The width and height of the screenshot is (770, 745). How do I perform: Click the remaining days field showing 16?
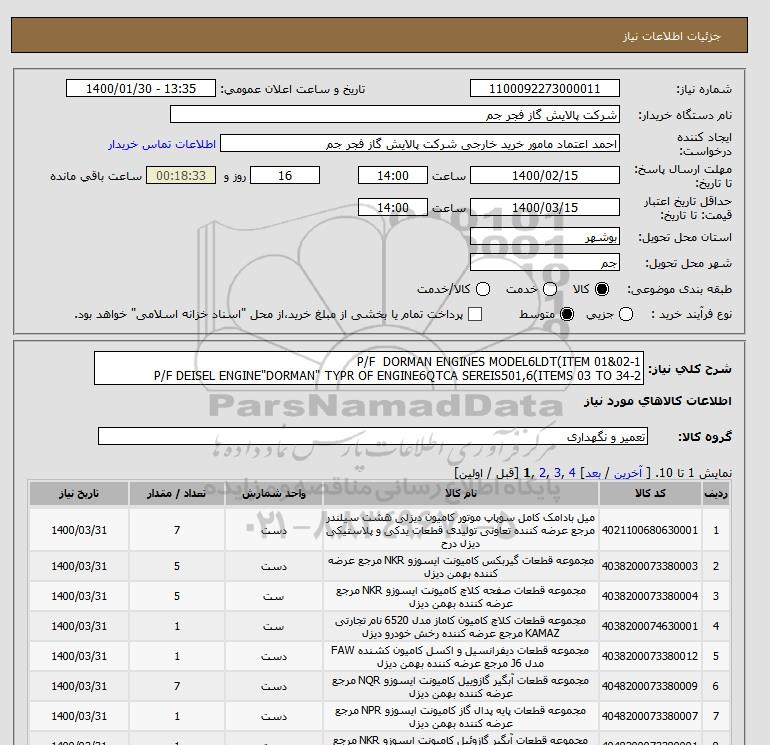285,175
